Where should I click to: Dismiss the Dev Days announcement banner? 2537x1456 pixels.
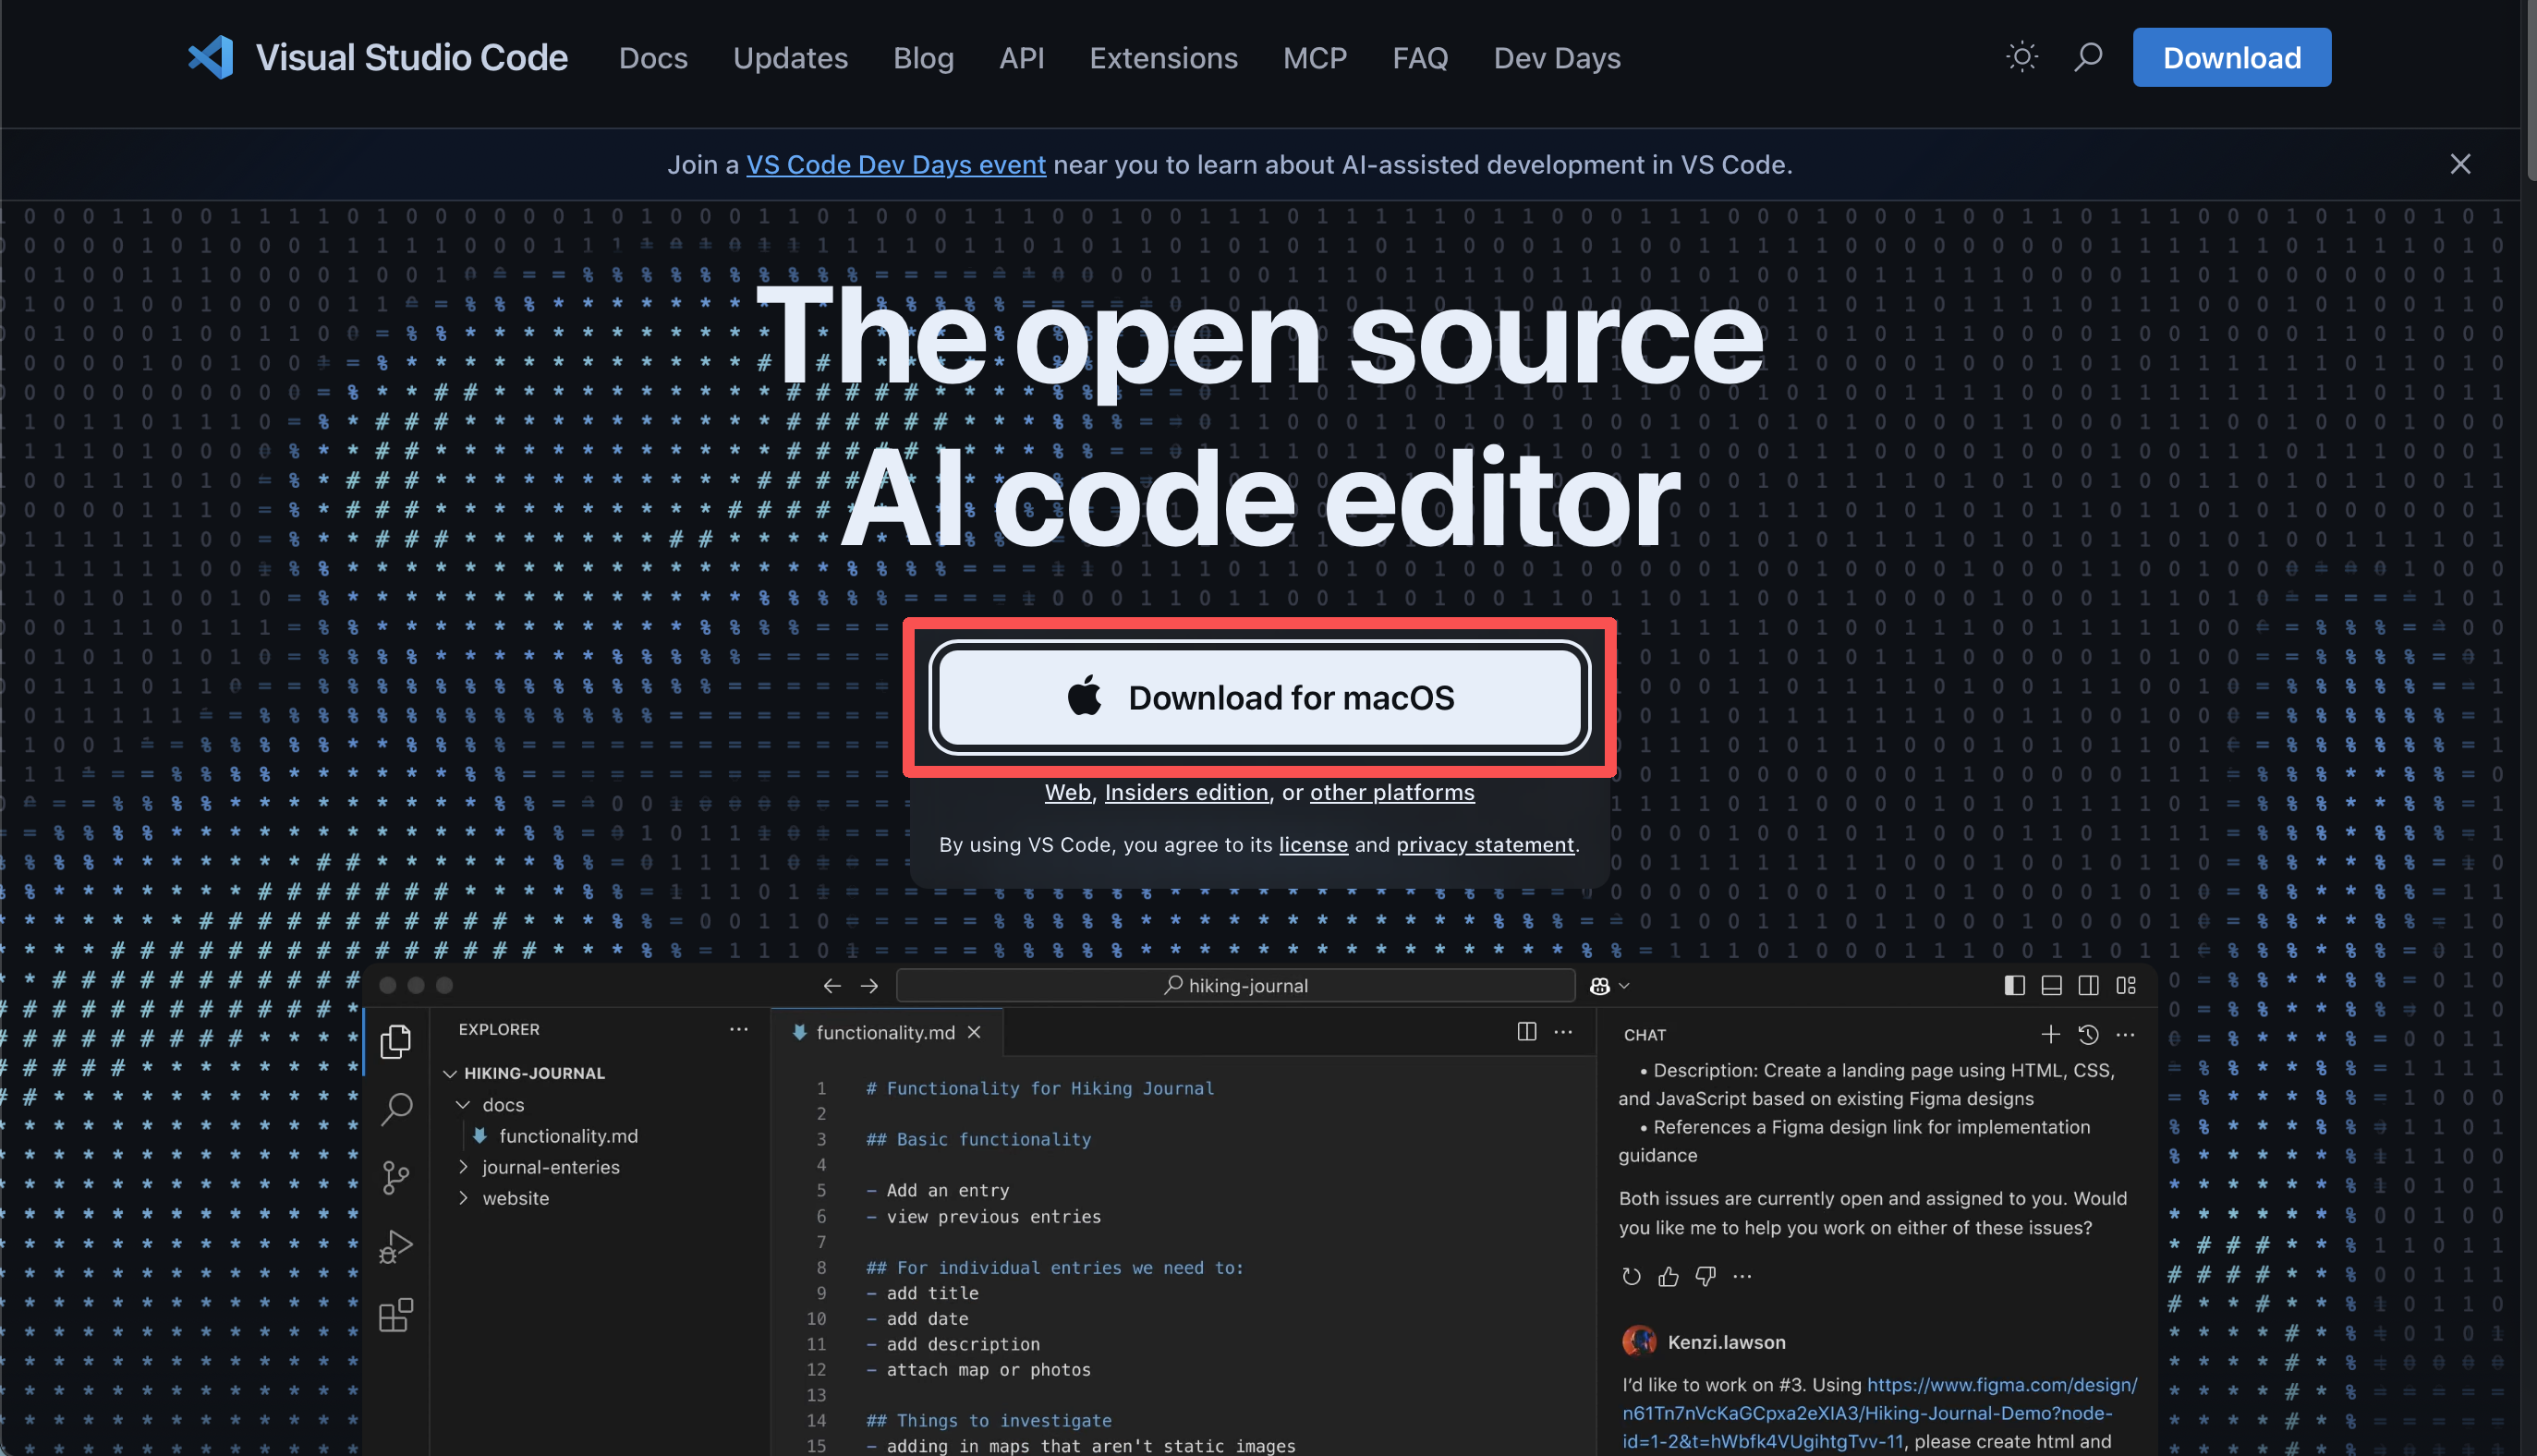[x=2459, y=164]
